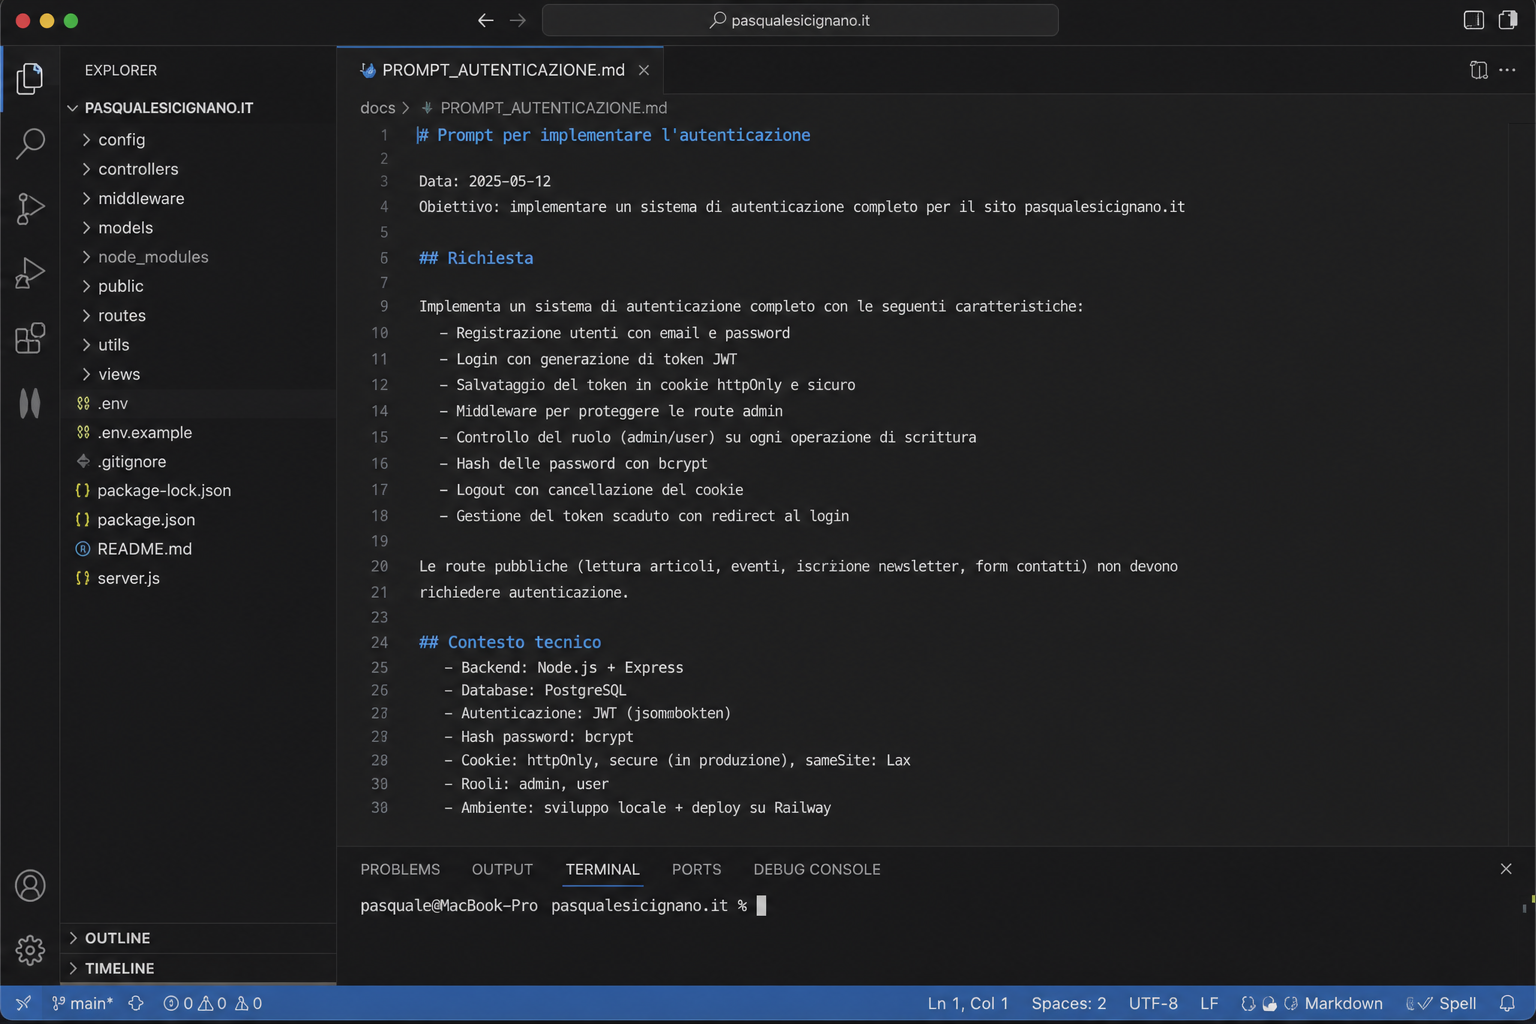Expand the routes folder
1536x1024 pixels.
click(198, 315)
